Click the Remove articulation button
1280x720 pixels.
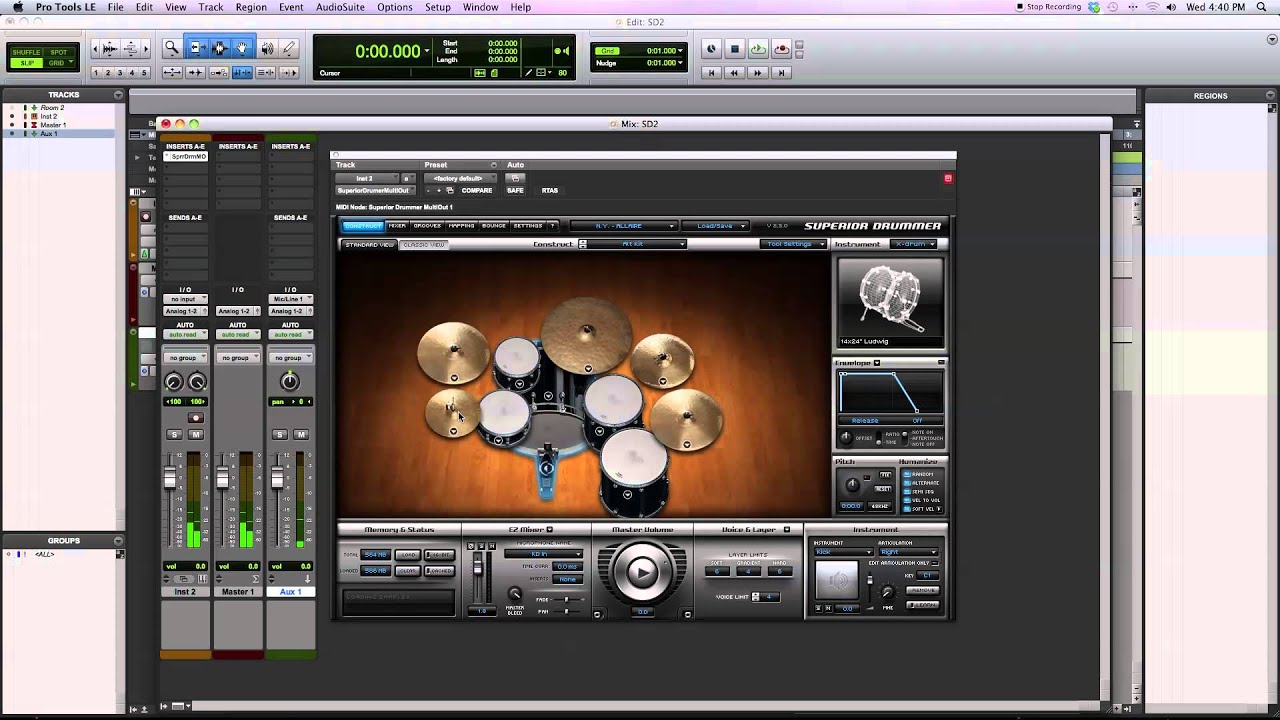(x=924, y=590)
